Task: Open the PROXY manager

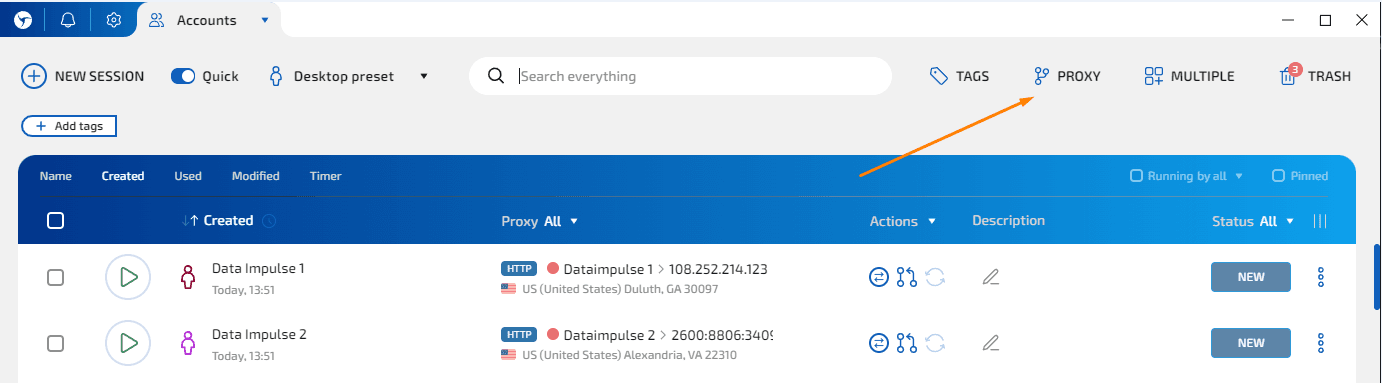Action: coord(1067,76)
